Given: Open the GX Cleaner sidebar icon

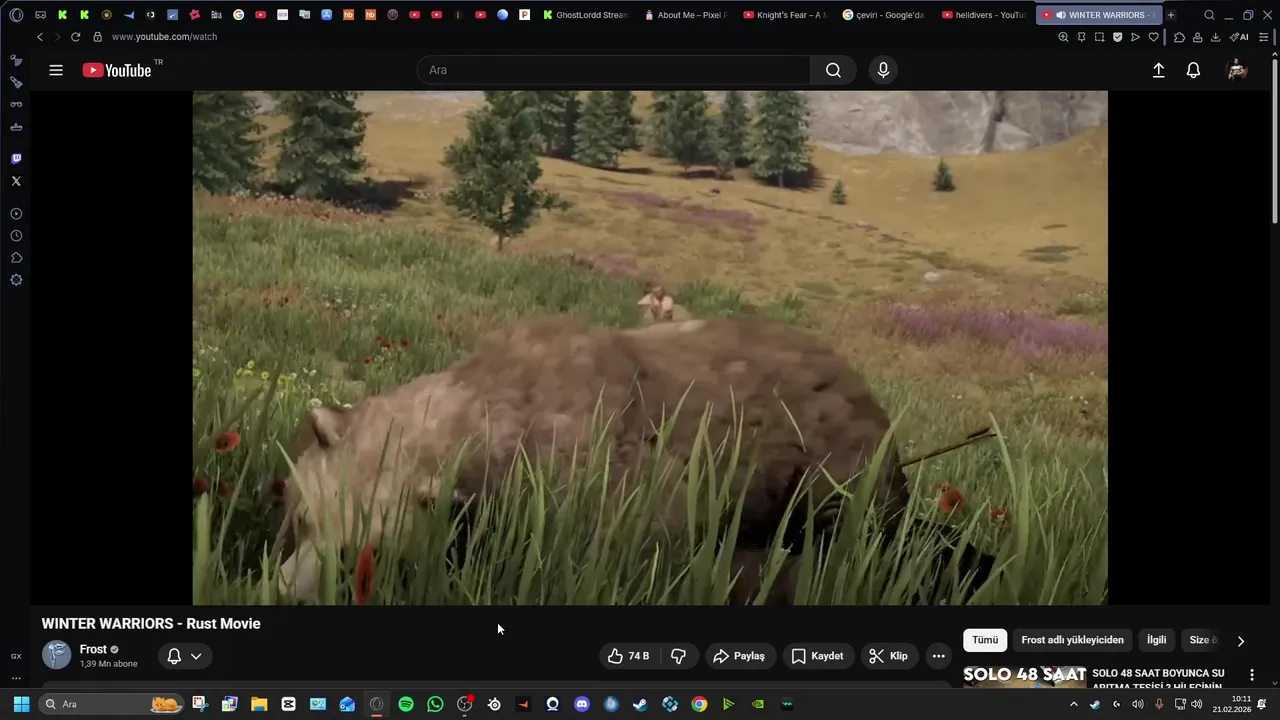Looking at the screenshot, I should pos(16,83).
